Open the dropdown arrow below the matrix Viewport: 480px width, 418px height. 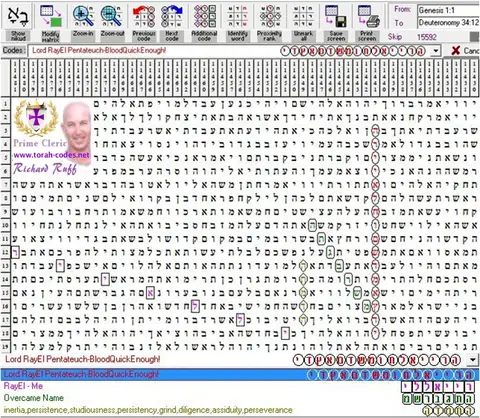pos(472,360)
